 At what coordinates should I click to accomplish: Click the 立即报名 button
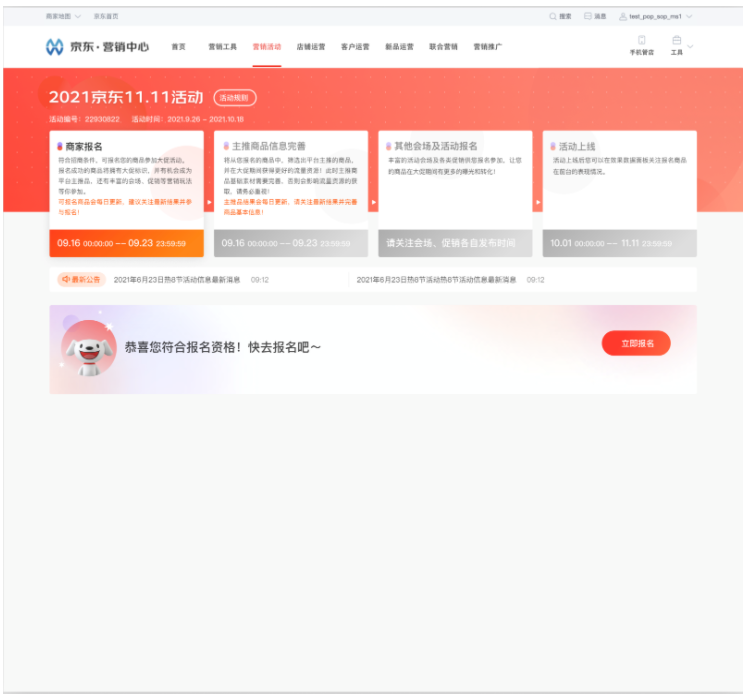click(636, 343)
